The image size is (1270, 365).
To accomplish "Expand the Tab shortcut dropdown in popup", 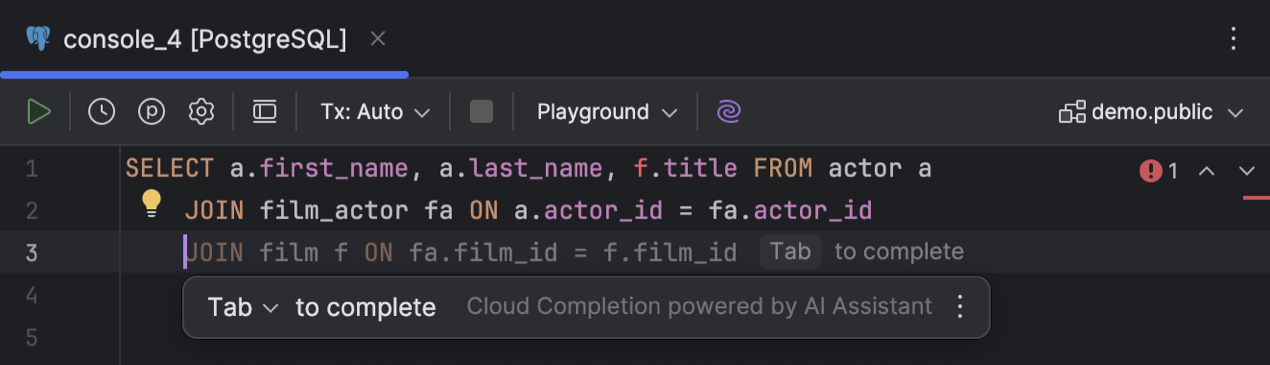I will 243,307.
